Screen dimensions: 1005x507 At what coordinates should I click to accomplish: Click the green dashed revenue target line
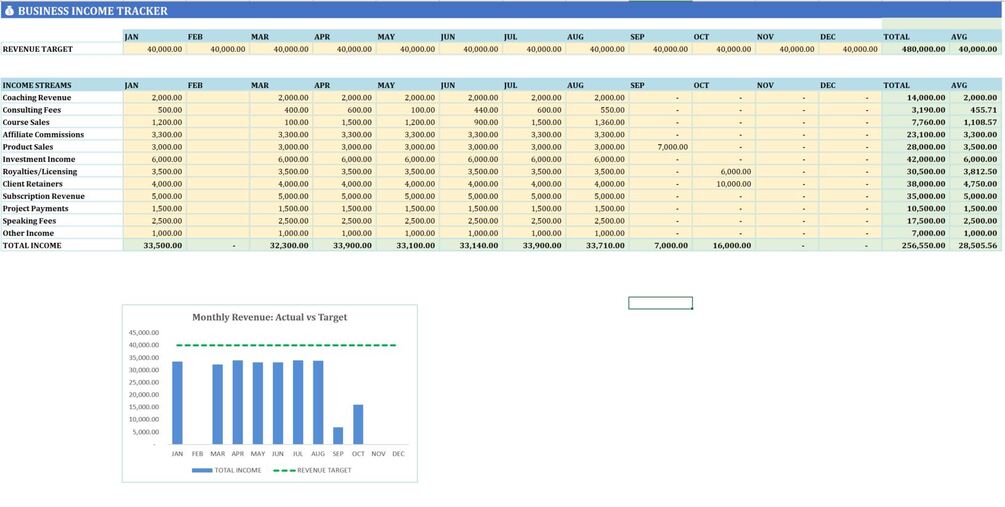(287, 345)
